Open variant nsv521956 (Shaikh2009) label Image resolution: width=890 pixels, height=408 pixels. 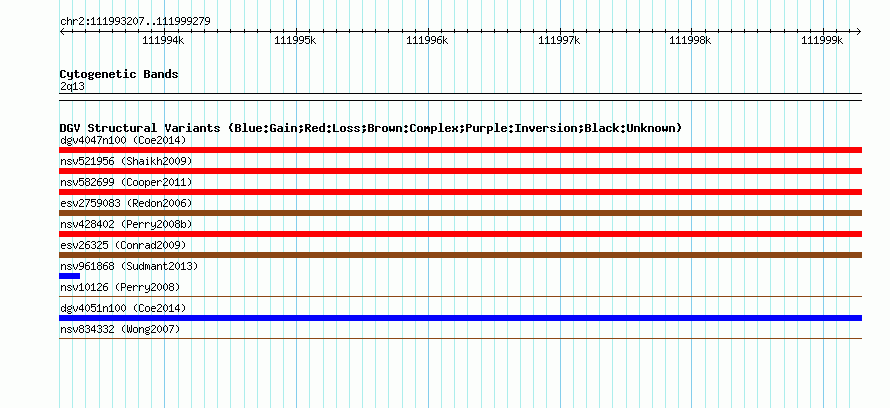point(126,161)
